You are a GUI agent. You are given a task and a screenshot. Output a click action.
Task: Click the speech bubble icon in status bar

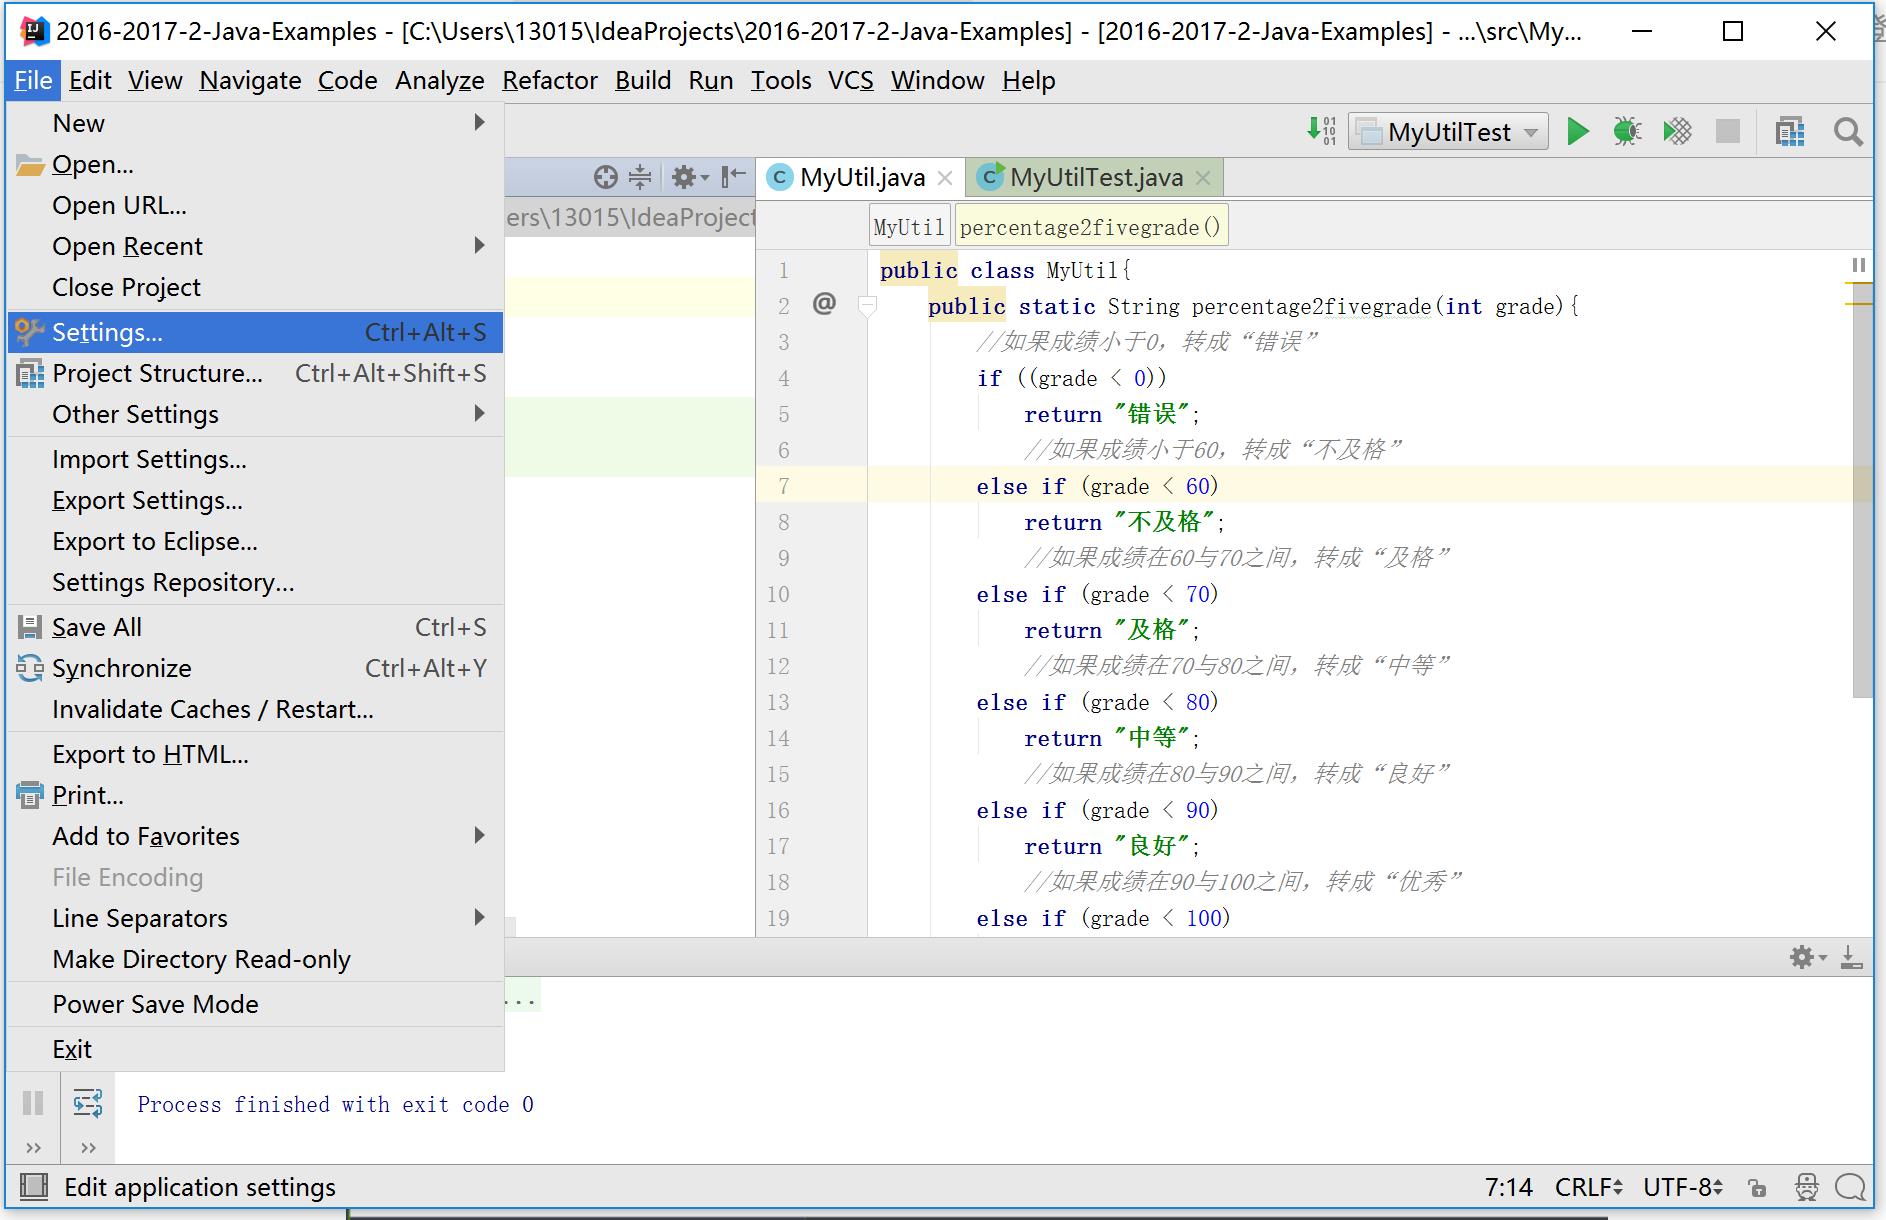point(1850,1187)
